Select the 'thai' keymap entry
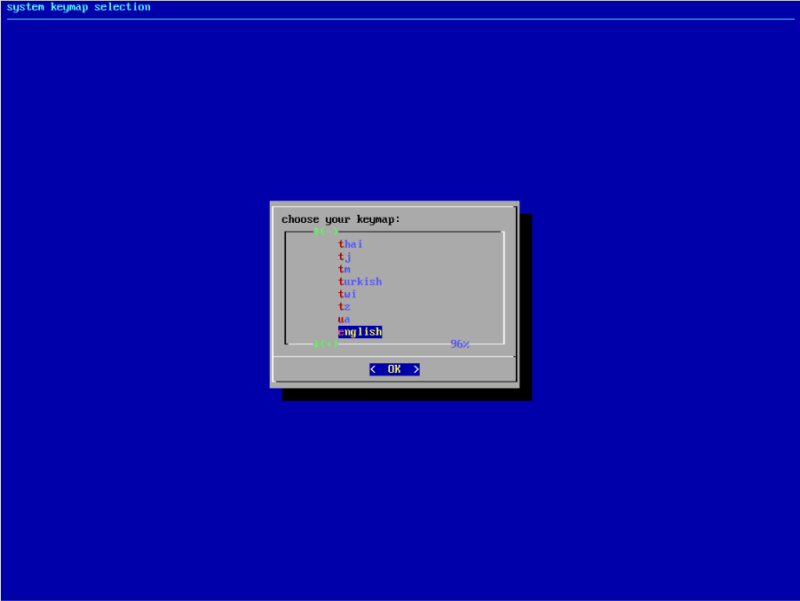 pos(350,243)
